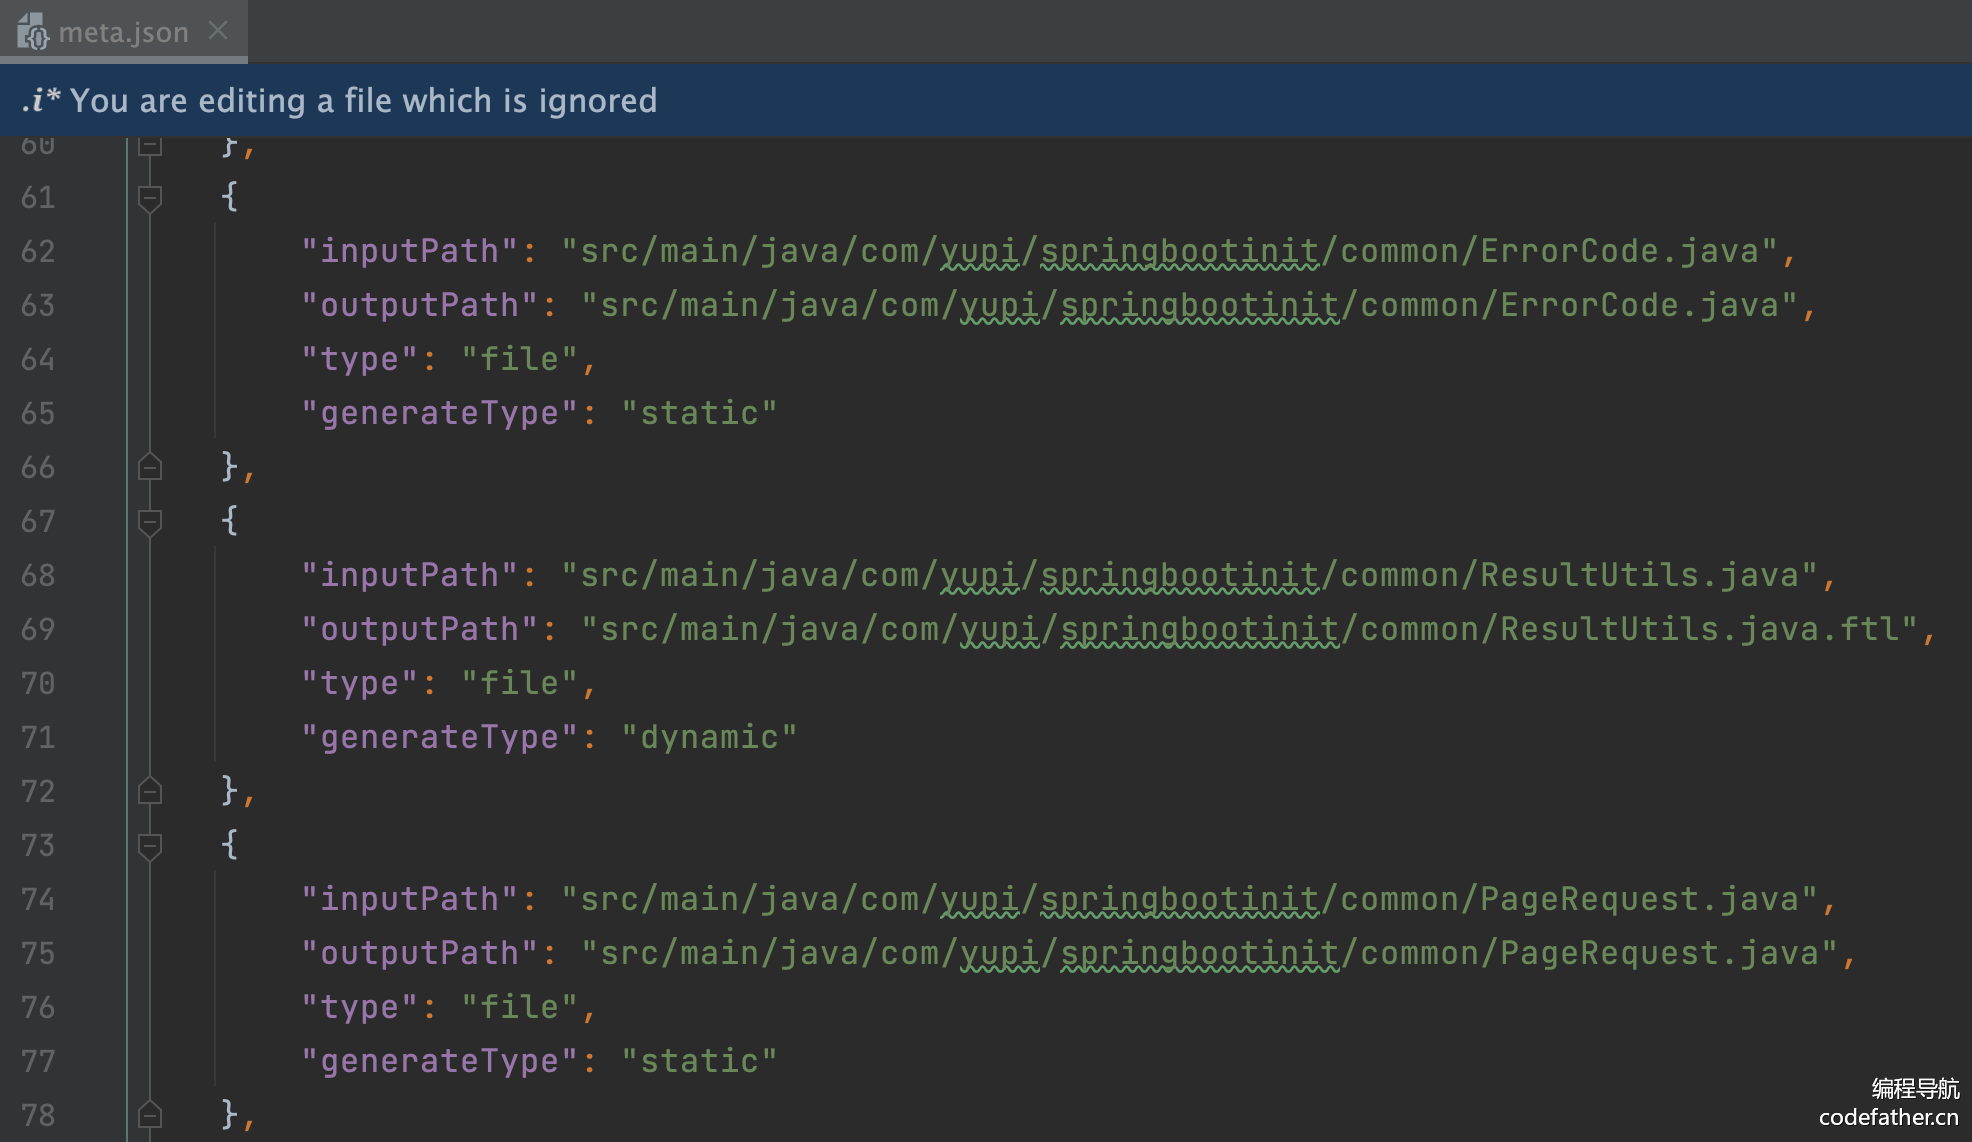Select the meta.json tab
Screen dimensions: 1972x1142
click(123, 32)
